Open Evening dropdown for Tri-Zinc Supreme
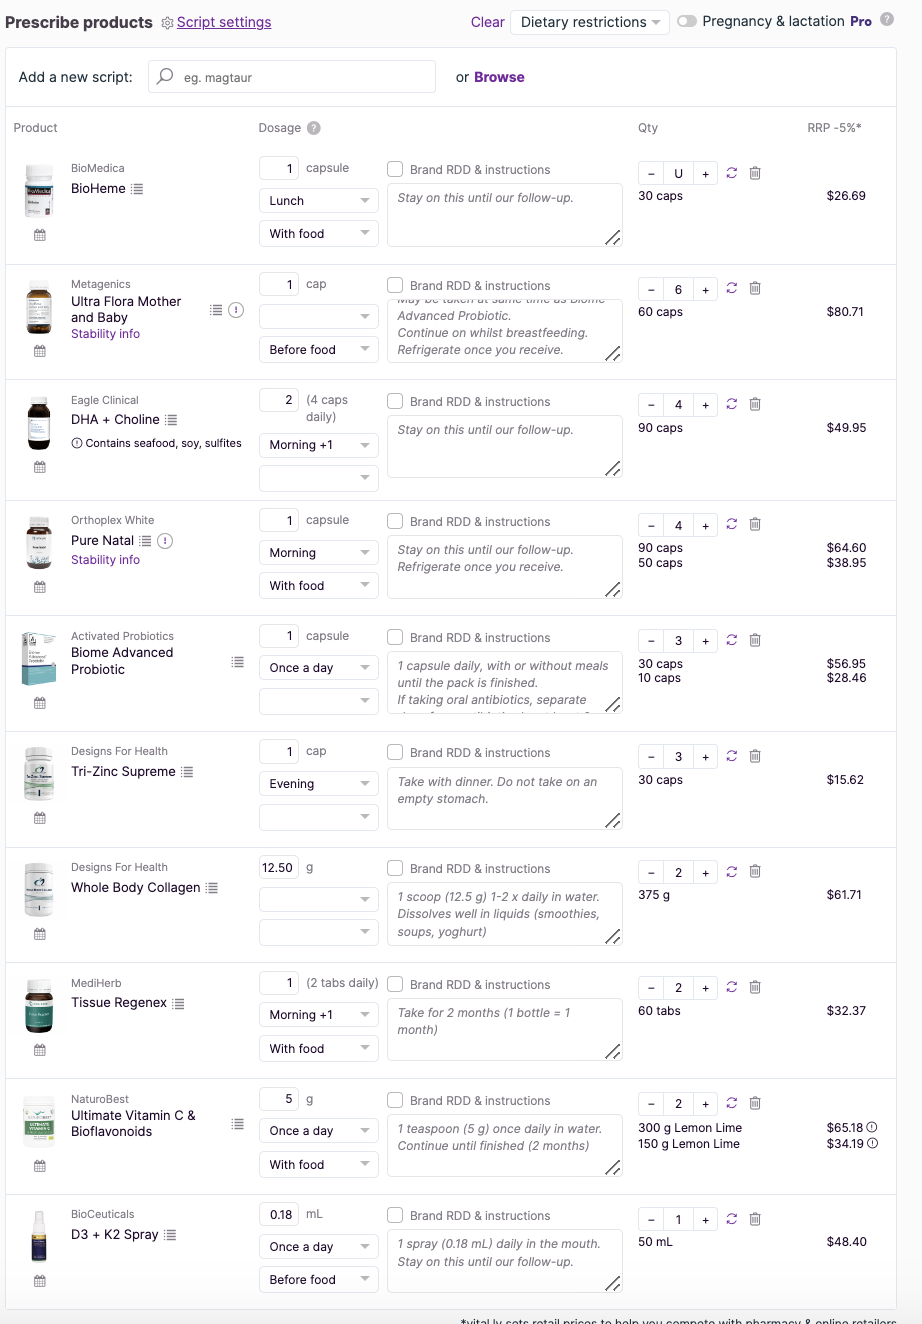The image size is (922, 1324). [318, 784]
